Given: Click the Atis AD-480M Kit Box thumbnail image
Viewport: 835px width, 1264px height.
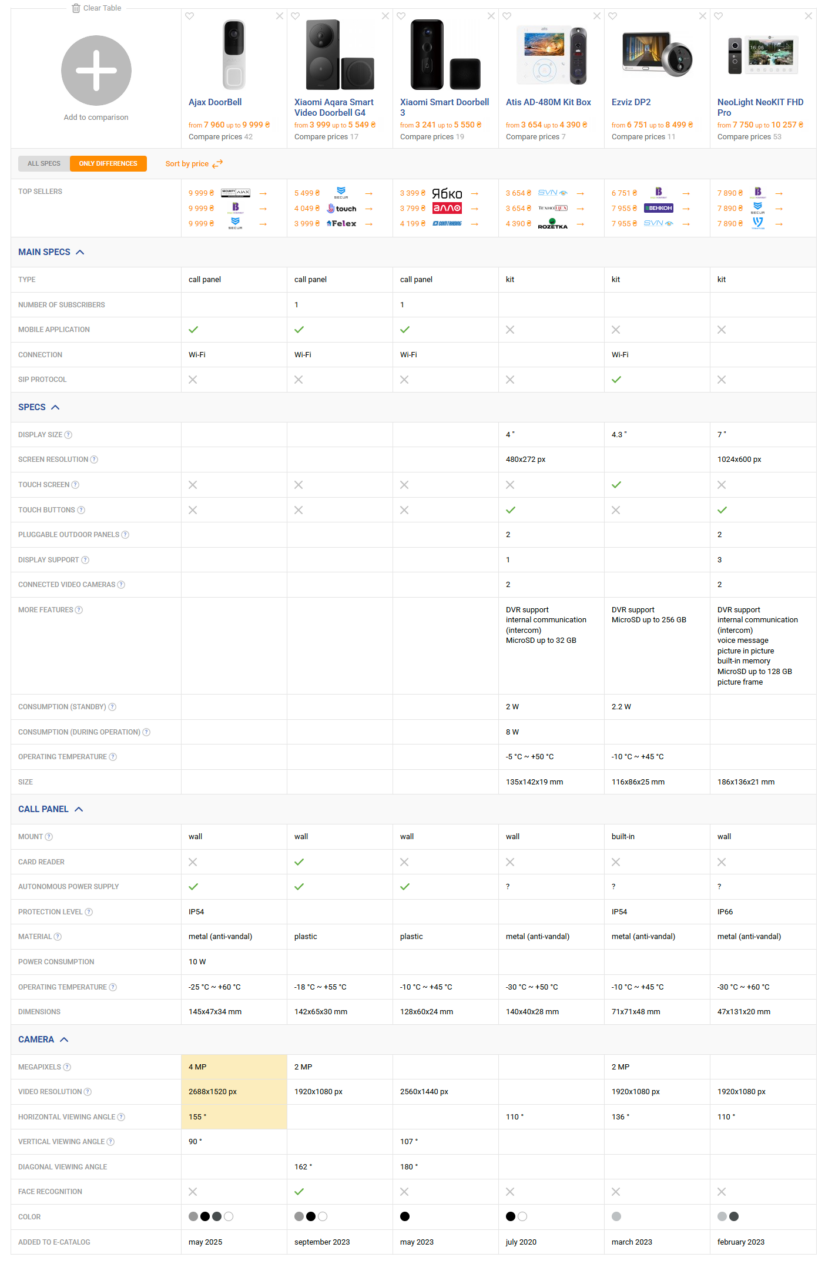Looking at the screenshot, I should 551,56.
